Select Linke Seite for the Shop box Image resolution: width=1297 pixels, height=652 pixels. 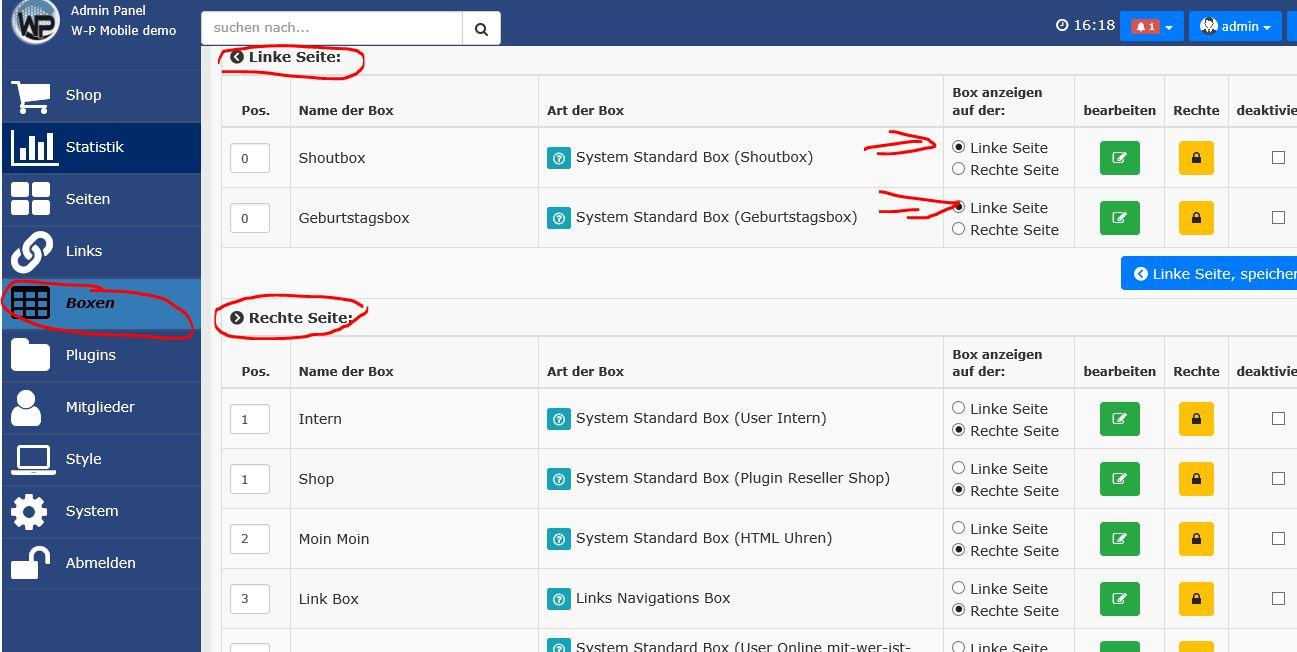[x=959, y=468]
